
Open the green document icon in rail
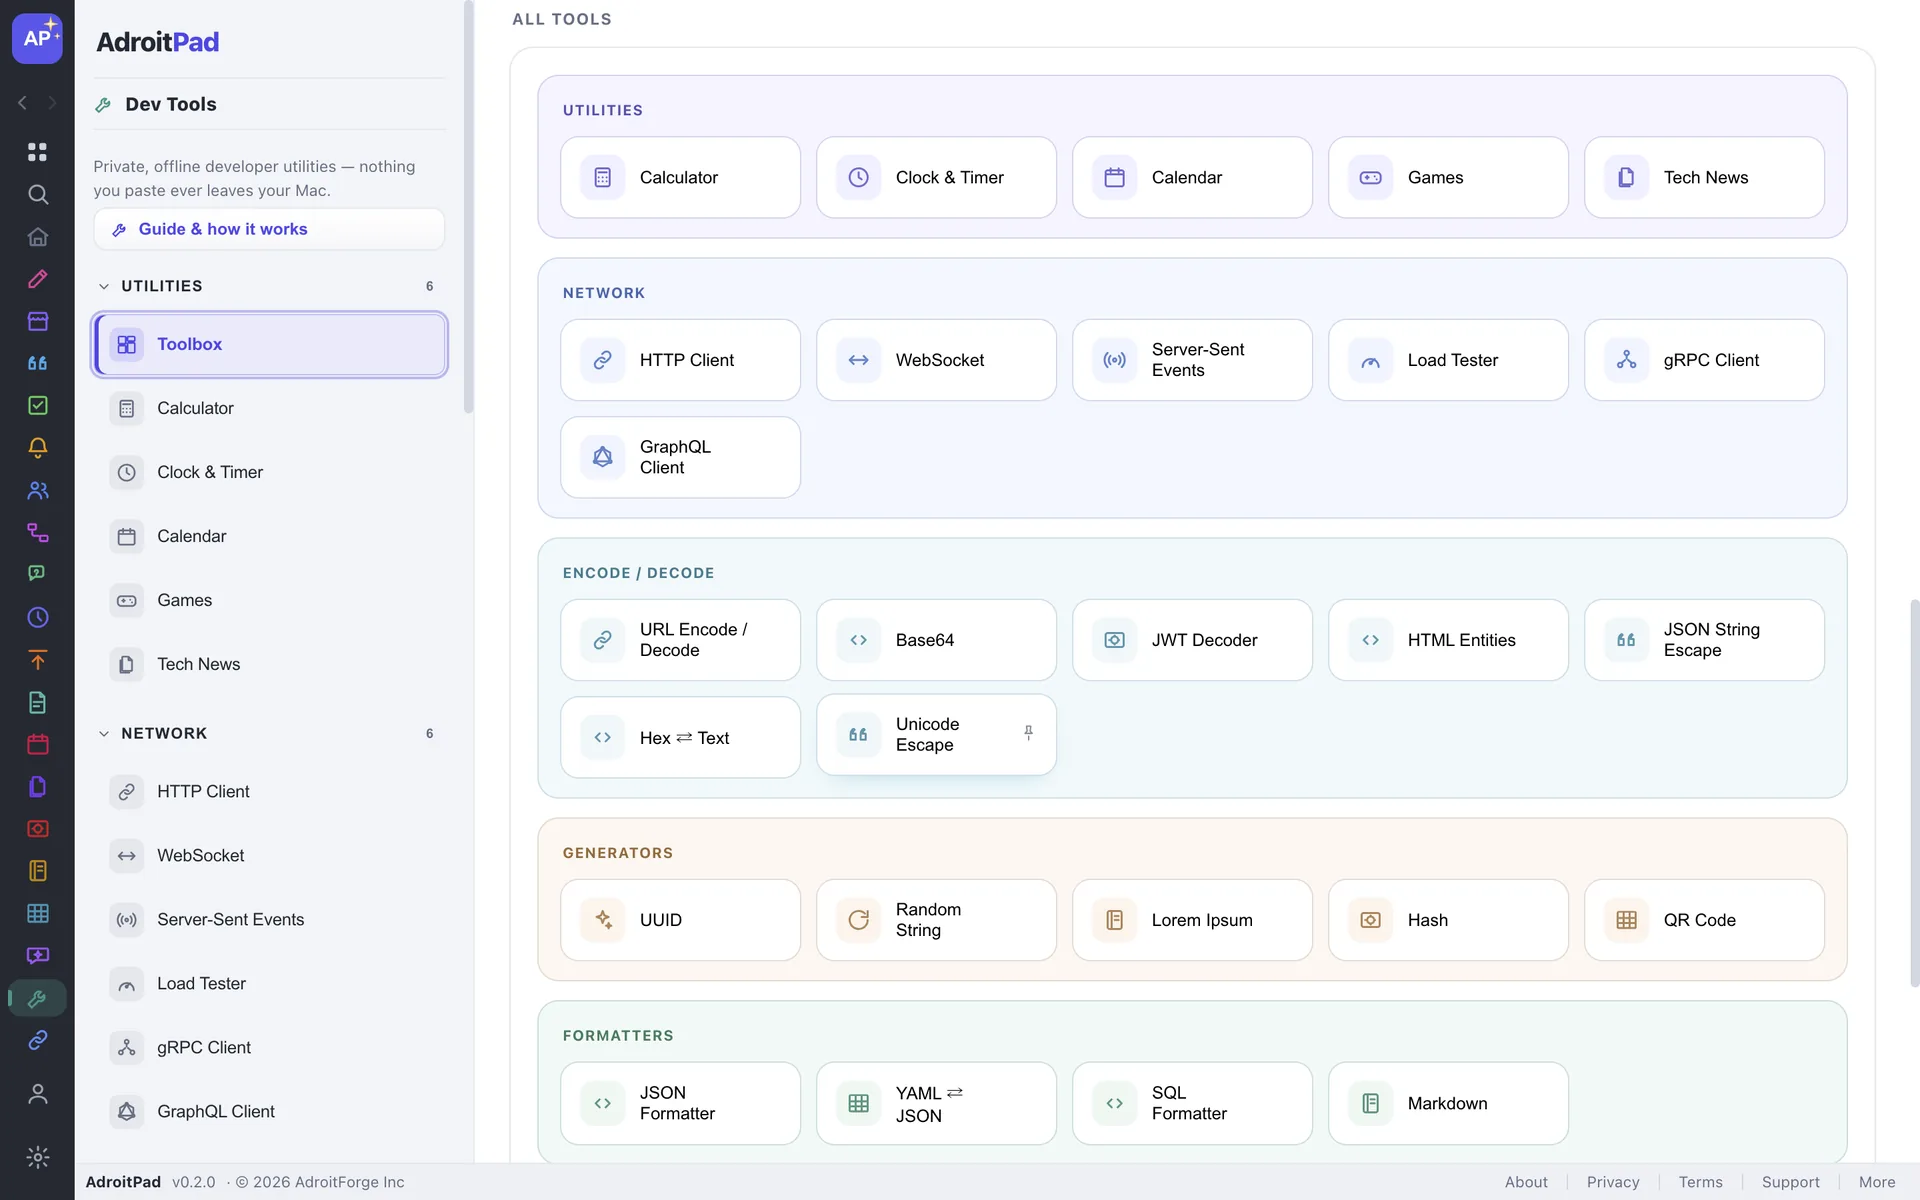pyautogui.click(x=38, y=702)
